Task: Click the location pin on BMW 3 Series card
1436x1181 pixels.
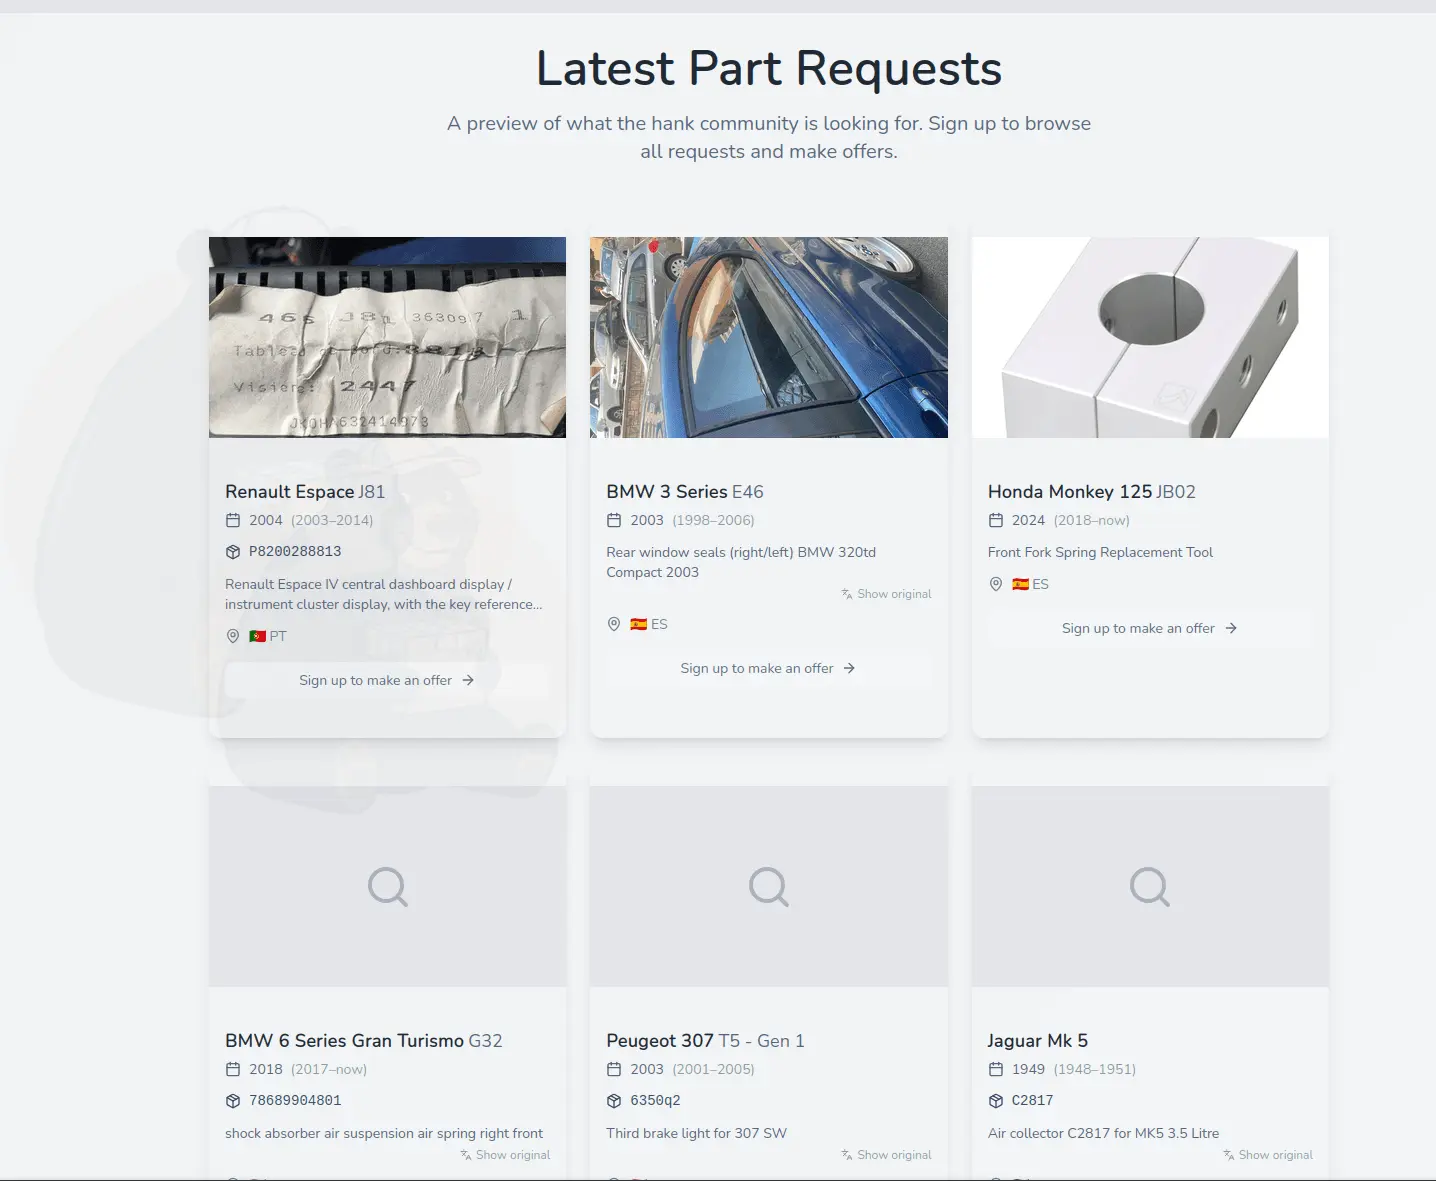Action: pyautogui.click(x=614, y=624)
